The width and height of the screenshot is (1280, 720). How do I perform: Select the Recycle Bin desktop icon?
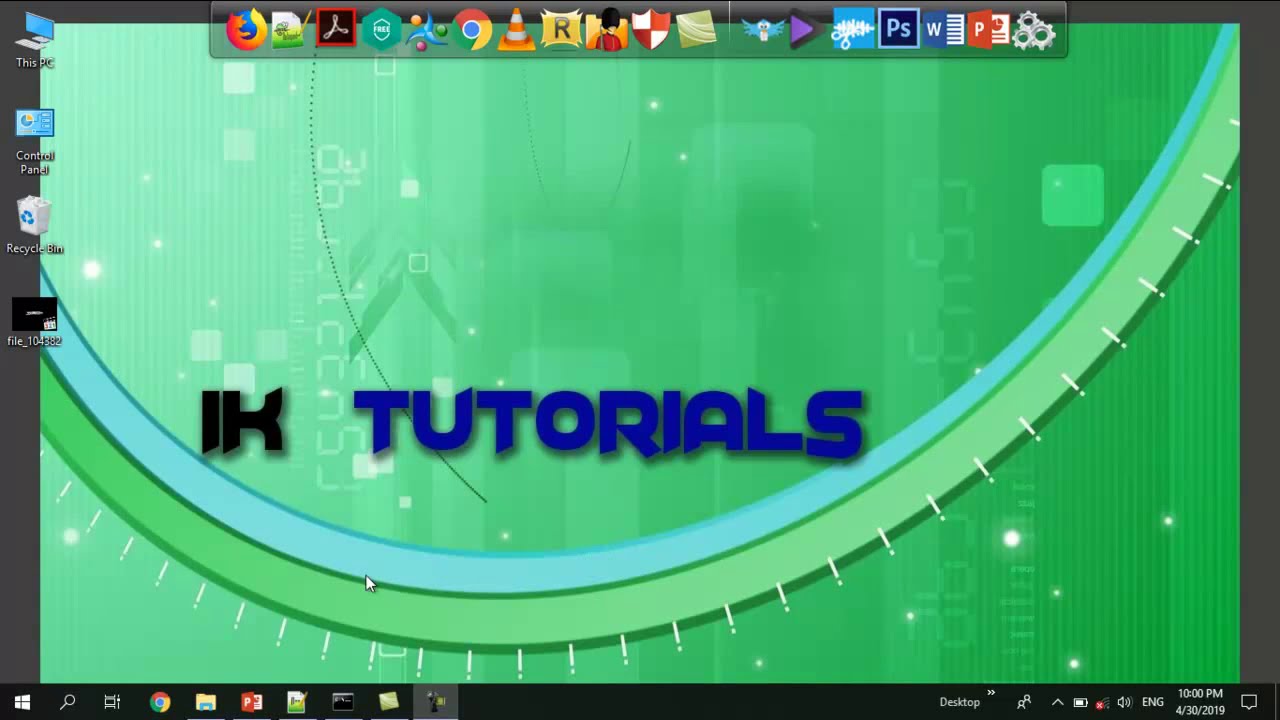[x=34, y=225]
